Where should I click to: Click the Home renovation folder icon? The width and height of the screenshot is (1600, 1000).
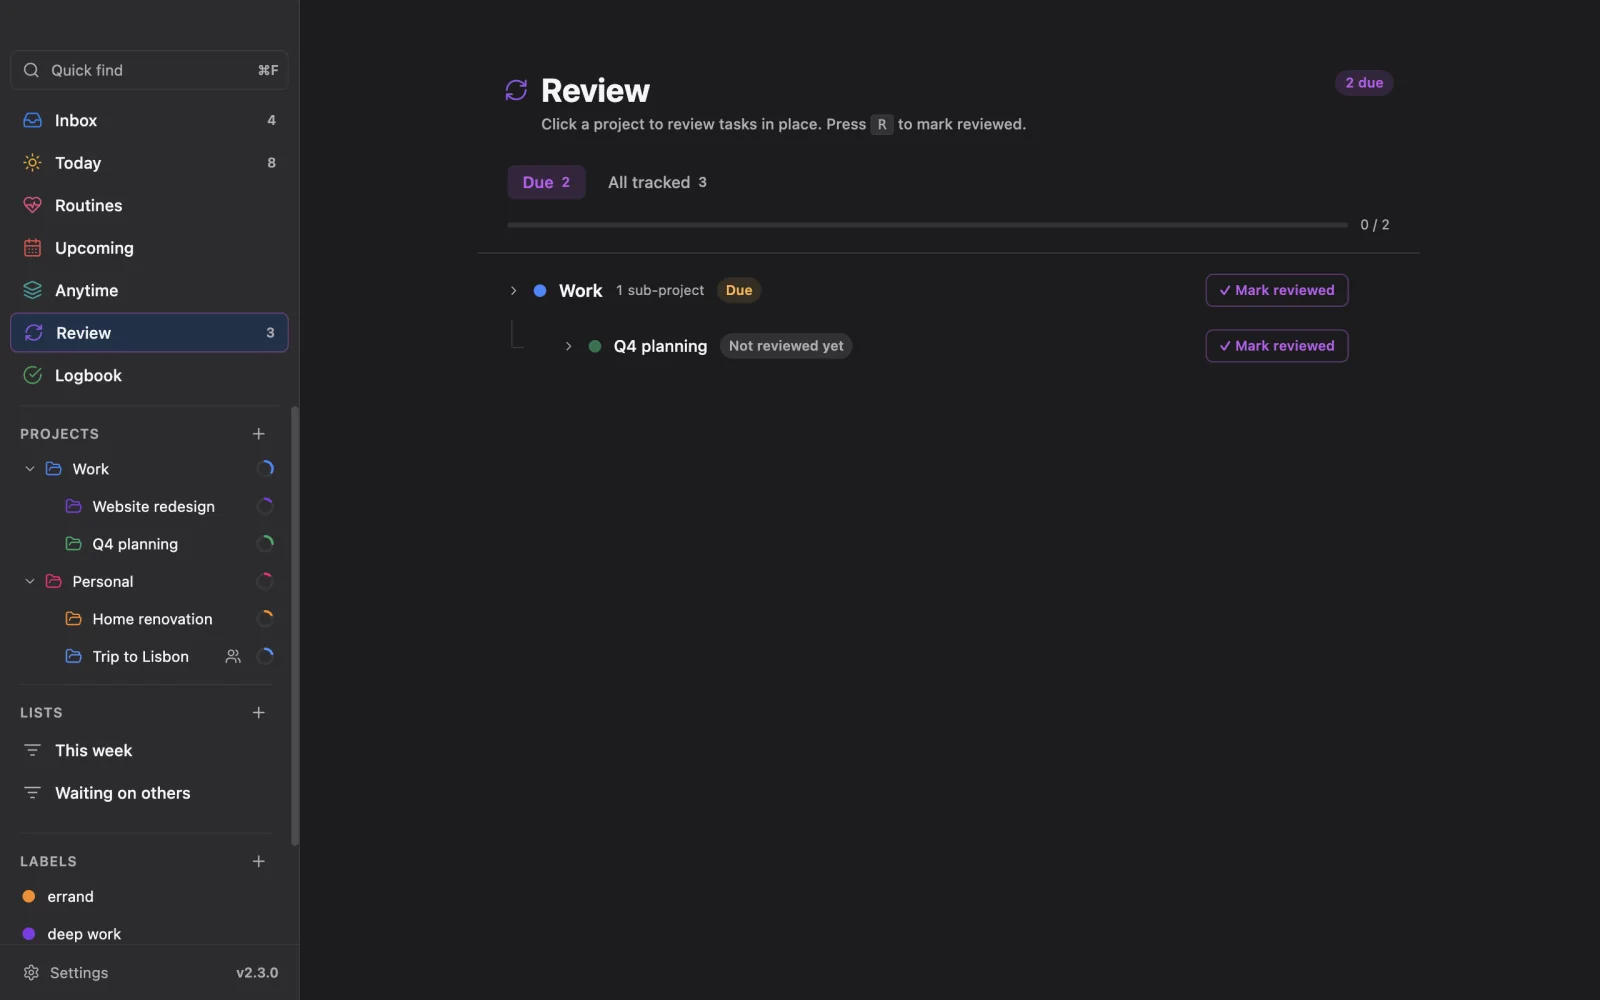point(73,618)
